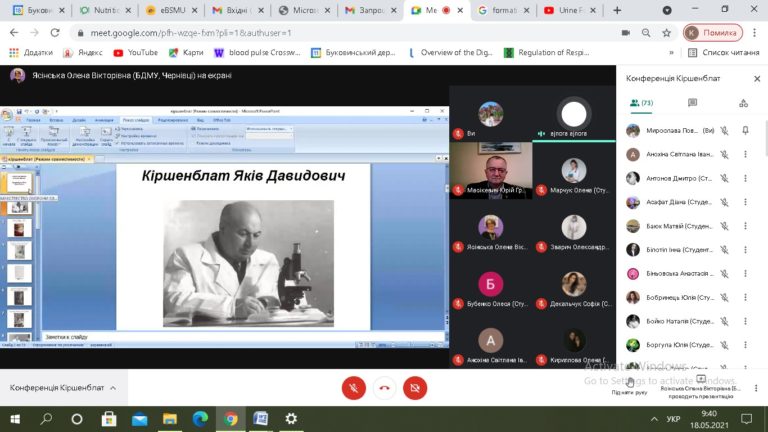Open more options for Білотін Інна
The image size is (768, 432).
point(745,250)
